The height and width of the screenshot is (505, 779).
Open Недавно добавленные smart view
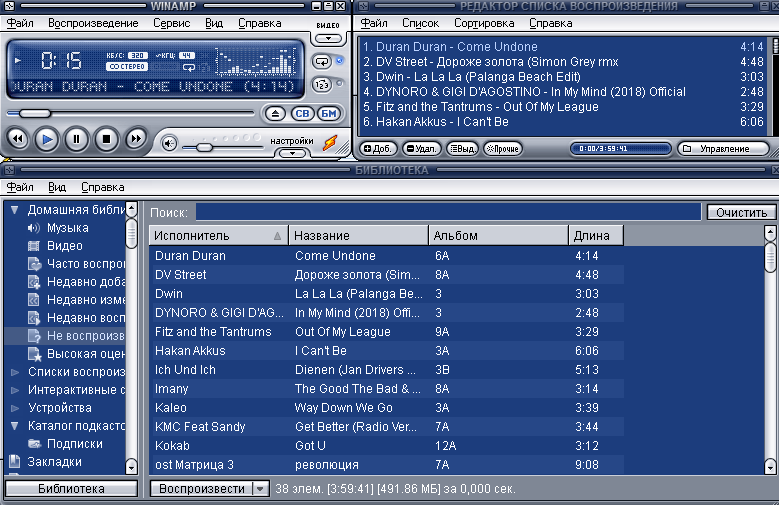76,282
